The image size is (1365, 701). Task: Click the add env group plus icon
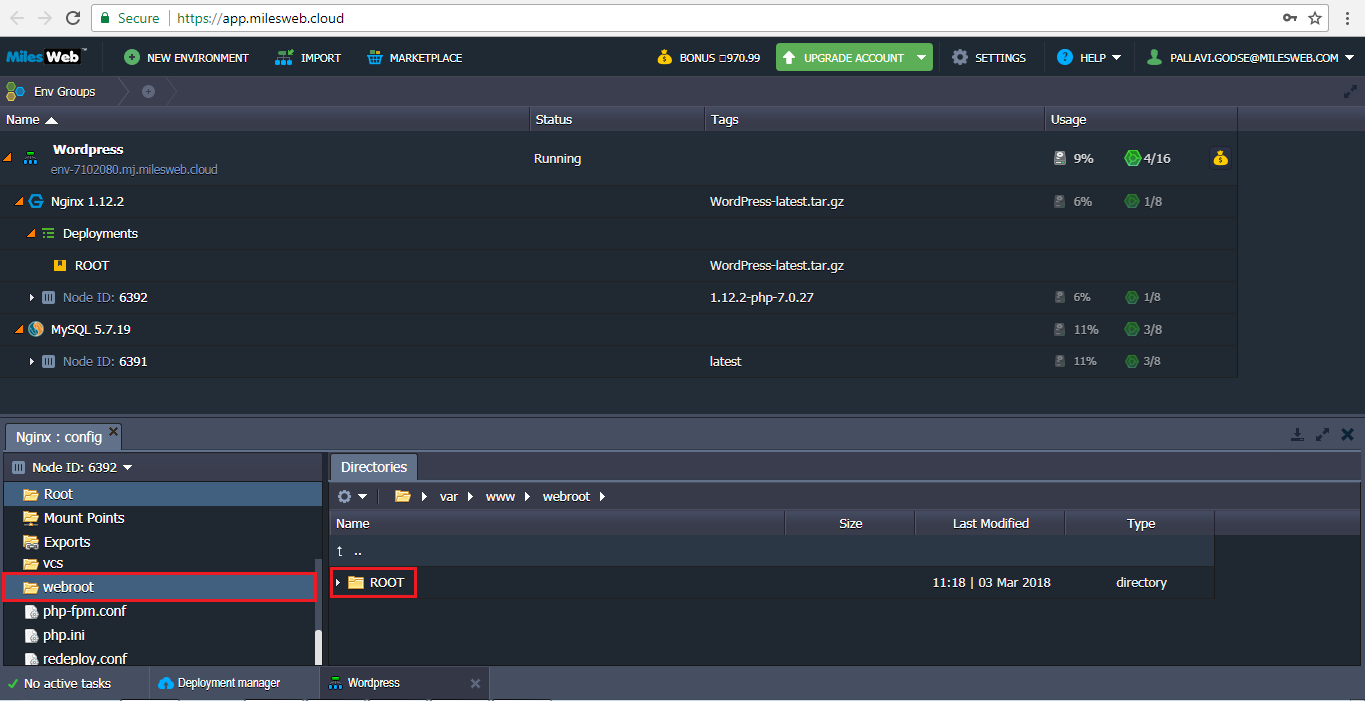148,92
